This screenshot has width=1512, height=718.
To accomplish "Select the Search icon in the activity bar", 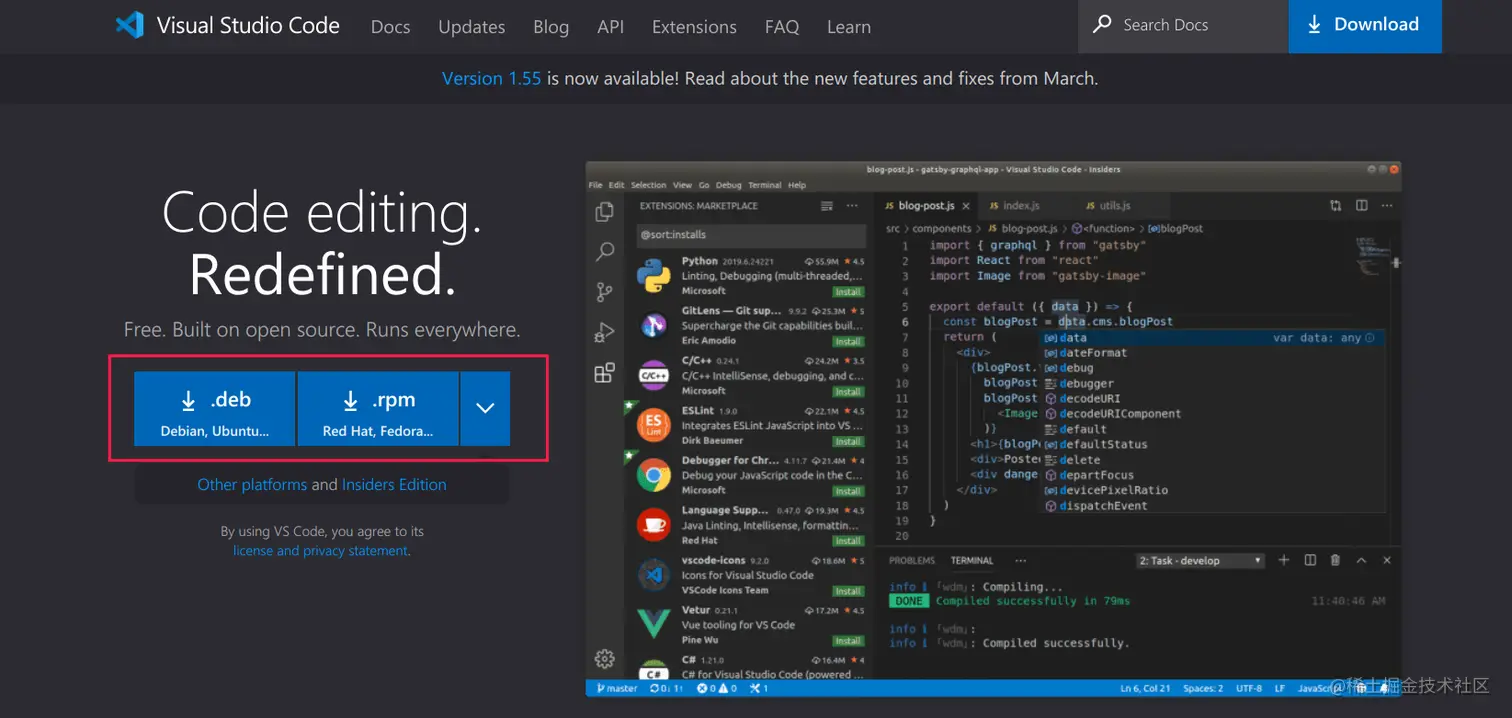I will coord(604,252).
